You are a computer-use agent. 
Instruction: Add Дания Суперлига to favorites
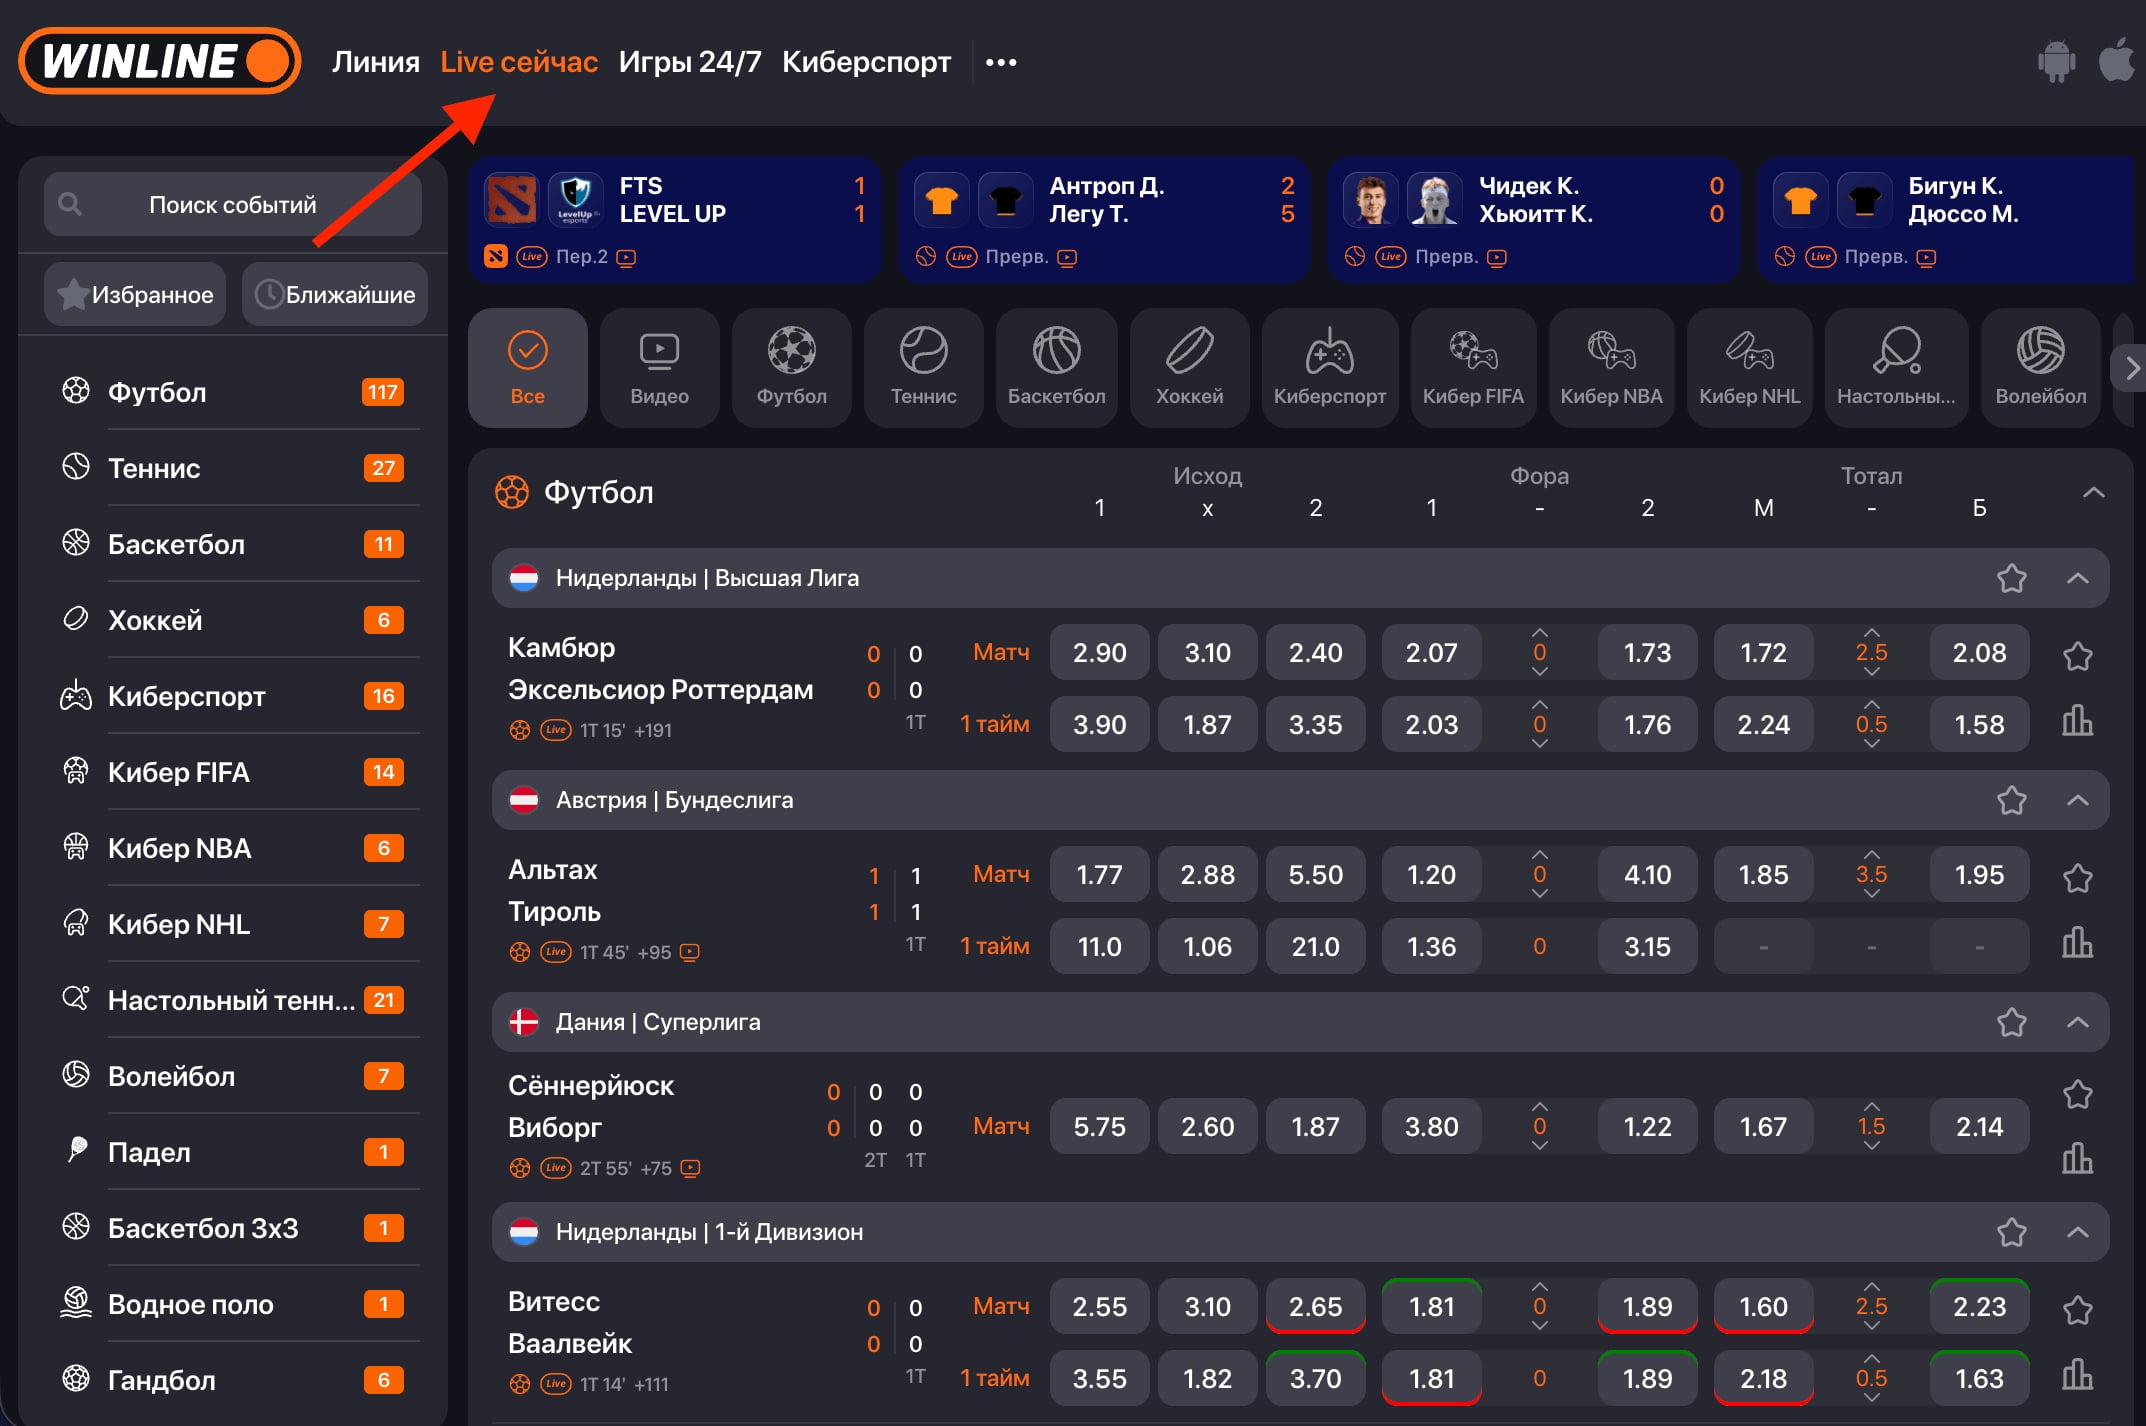point(2012,1022)
